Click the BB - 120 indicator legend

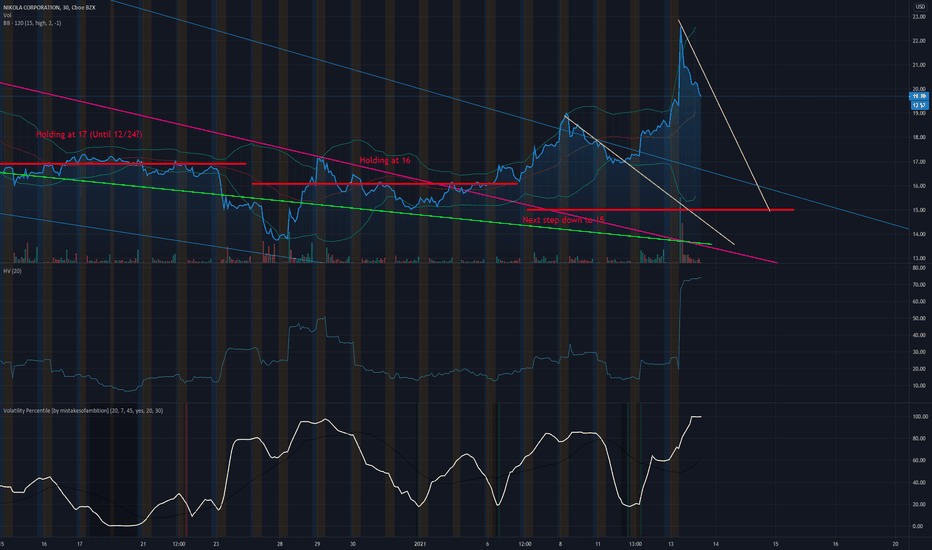pyautogui.click(x=32, y=23)
